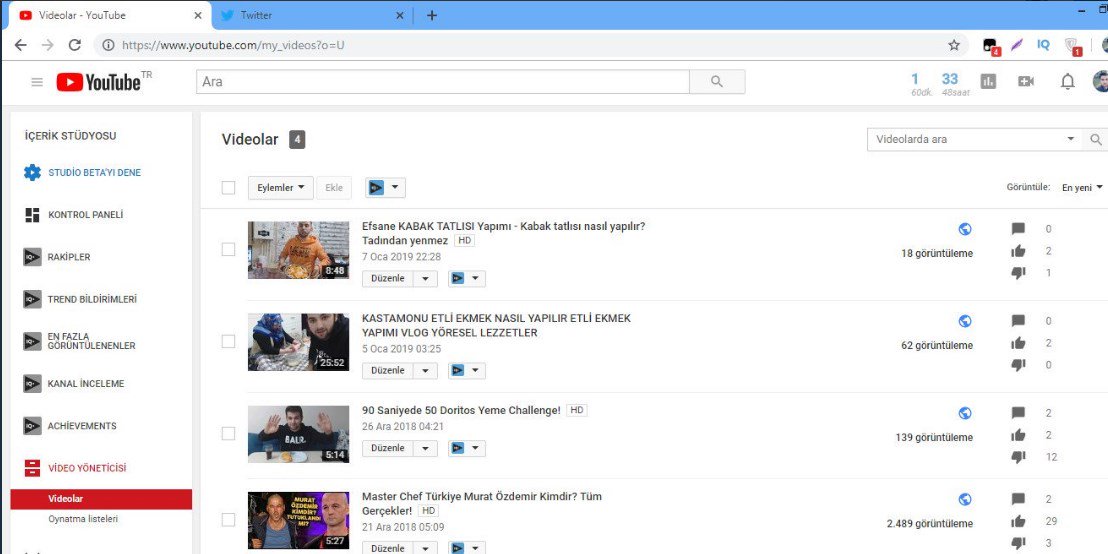
Task: Open Kontrol Paneli sidebar item
Action: click(86, 215)
